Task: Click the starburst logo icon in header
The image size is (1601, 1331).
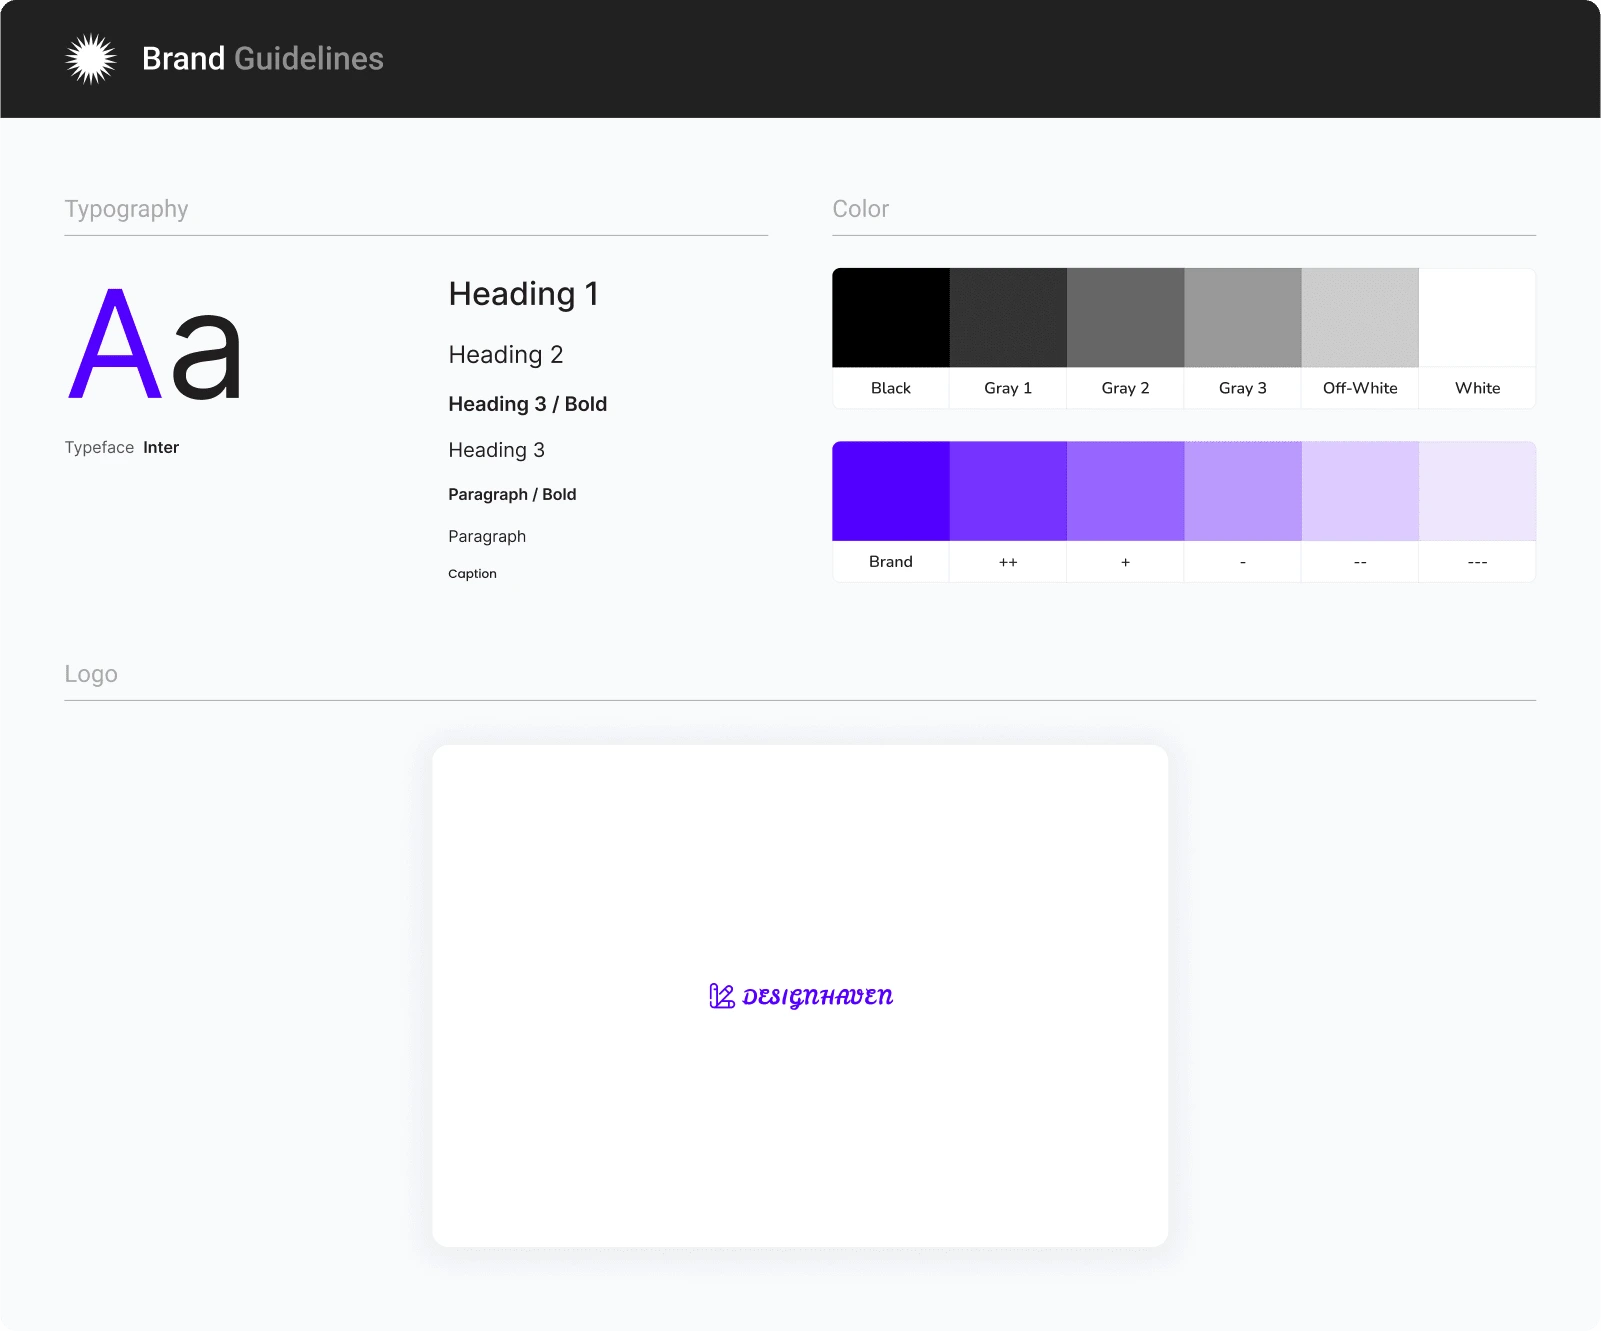Action: [91, 59]
